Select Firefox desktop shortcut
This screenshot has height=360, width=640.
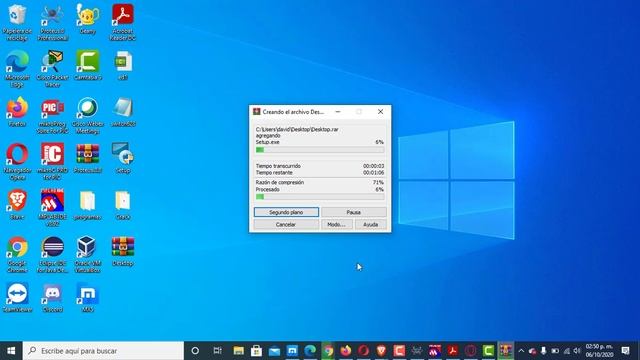(x=17, y=112)
